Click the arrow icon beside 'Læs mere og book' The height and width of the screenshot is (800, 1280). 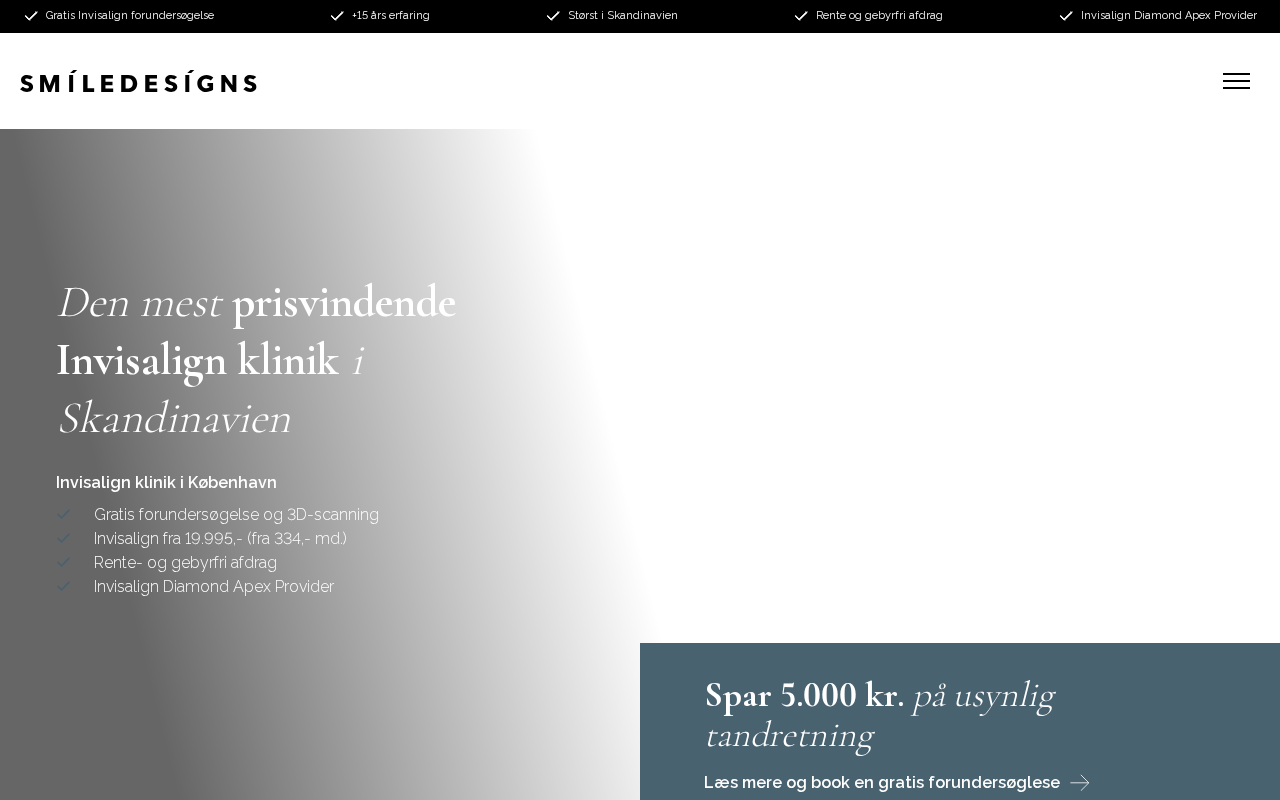click(1080, 783)
